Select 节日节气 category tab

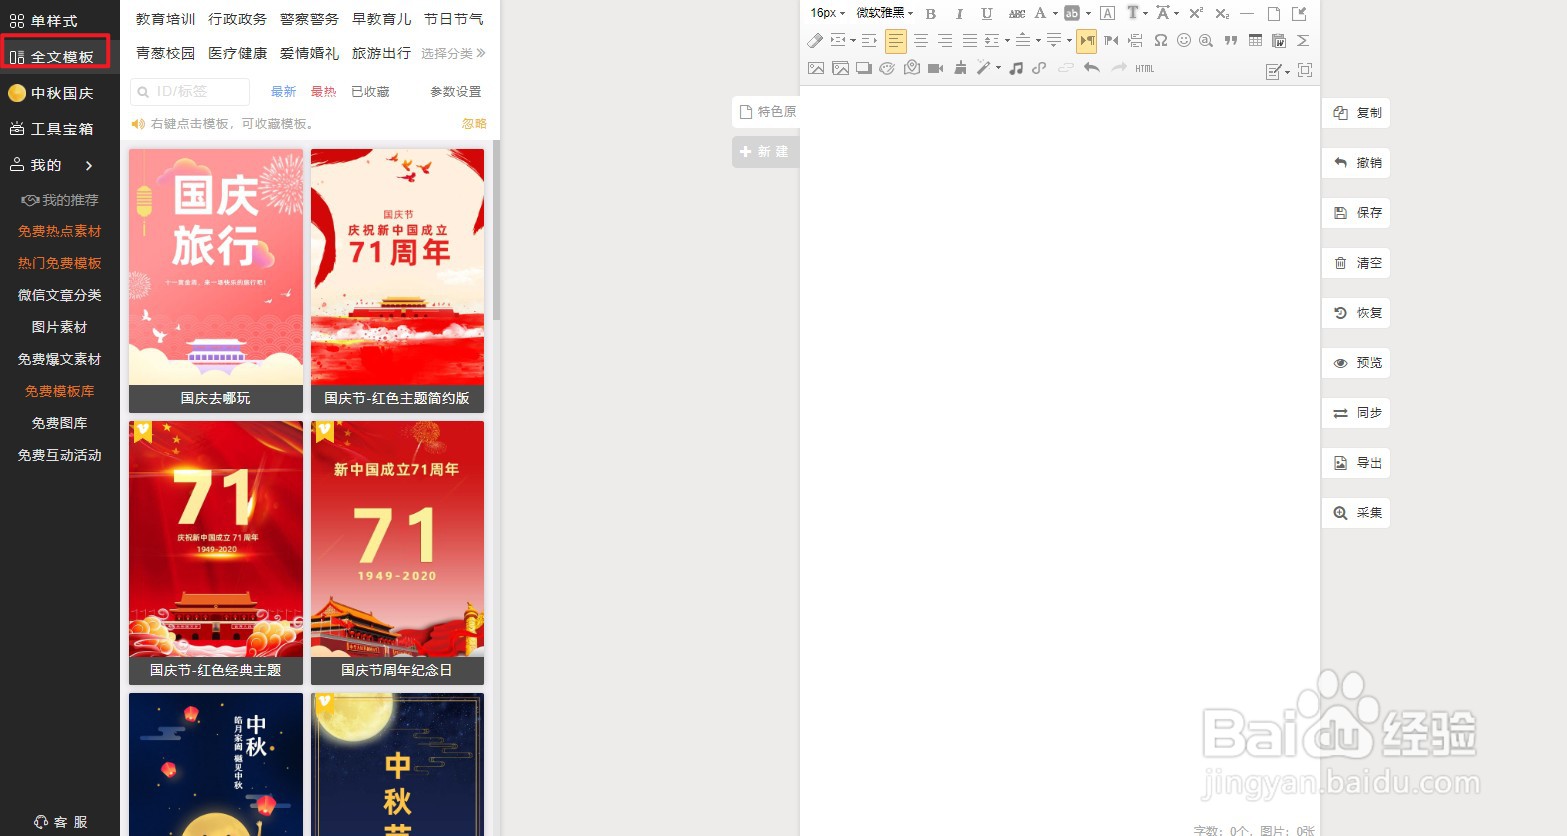454,19
